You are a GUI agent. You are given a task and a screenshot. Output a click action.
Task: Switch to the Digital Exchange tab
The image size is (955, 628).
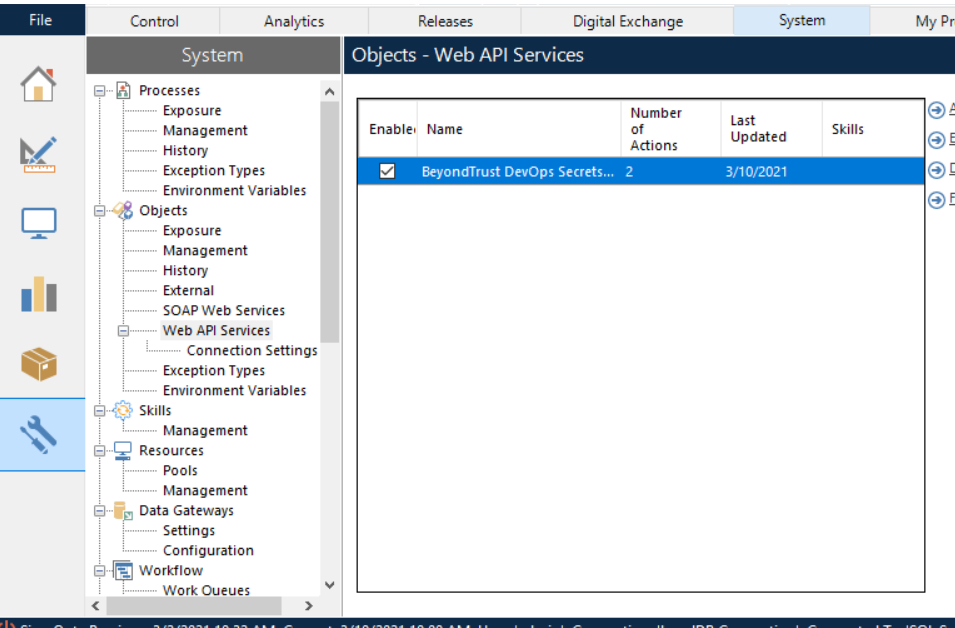point(627,21)
